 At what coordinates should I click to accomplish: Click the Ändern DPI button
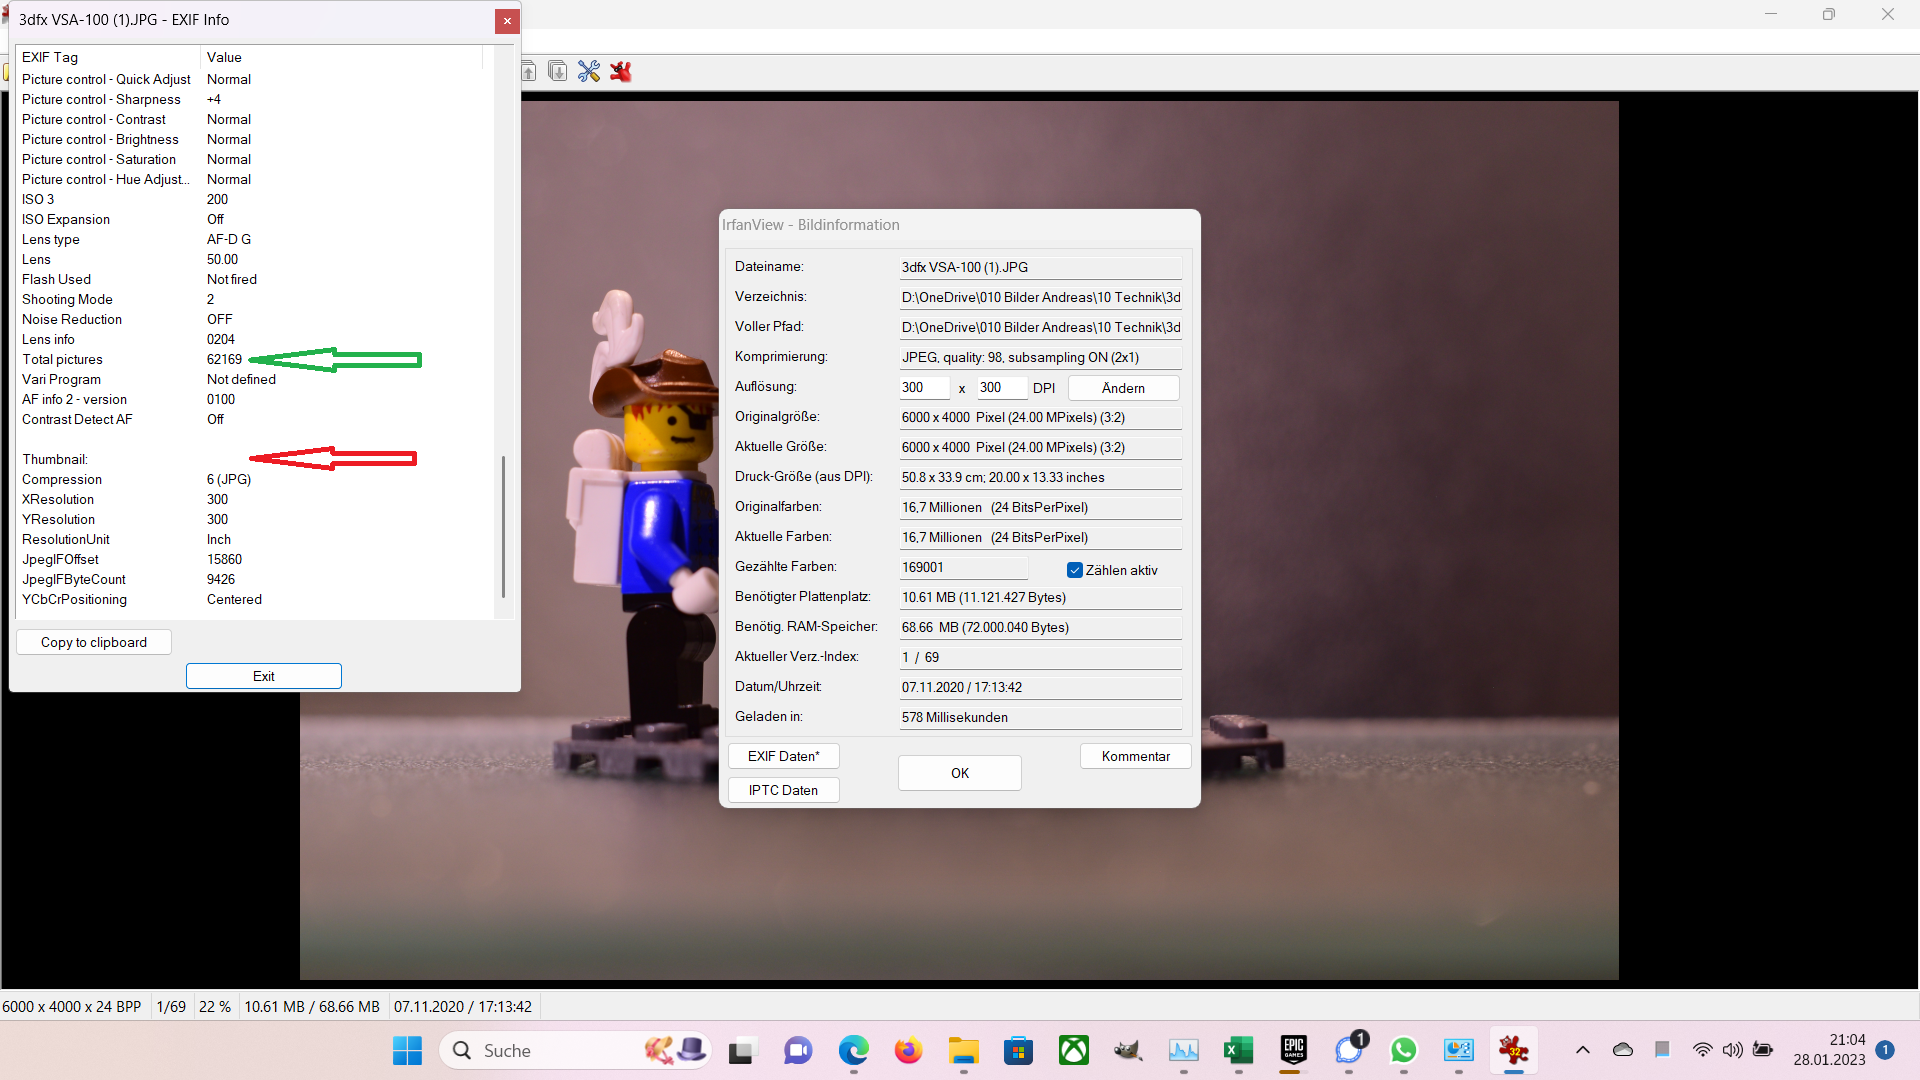coord(1123,388)
